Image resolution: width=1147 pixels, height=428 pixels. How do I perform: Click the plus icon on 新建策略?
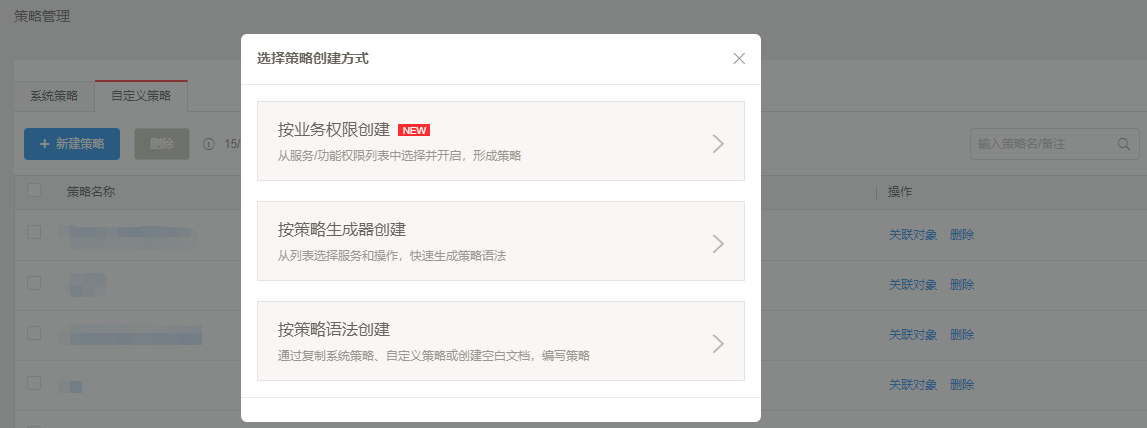44,144
